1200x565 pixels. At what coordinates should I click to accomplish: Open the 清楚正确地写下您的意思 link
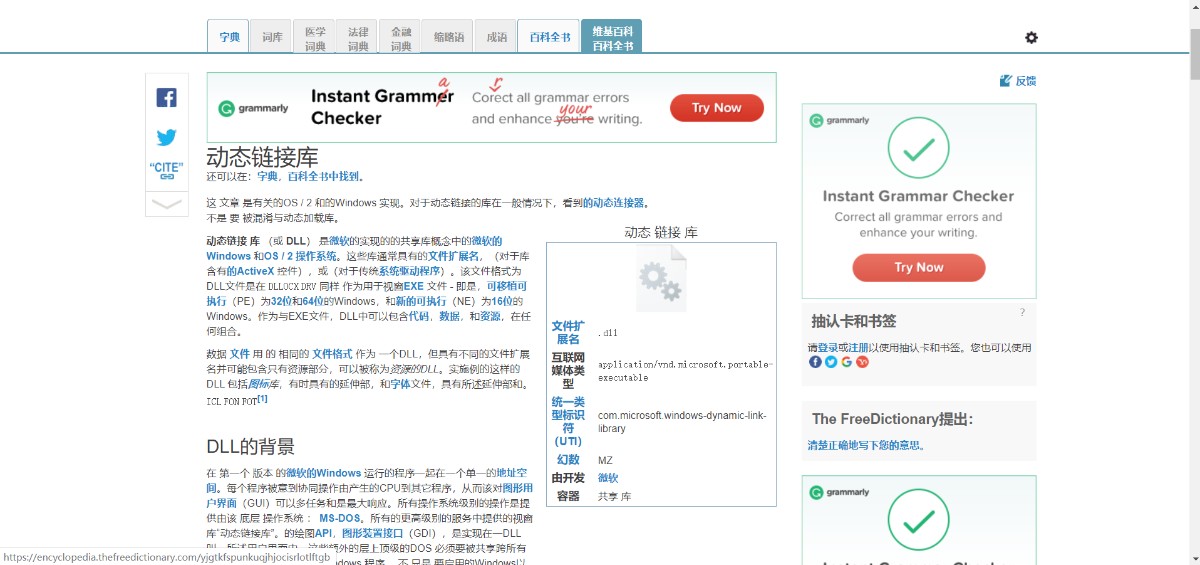(865, 446)
